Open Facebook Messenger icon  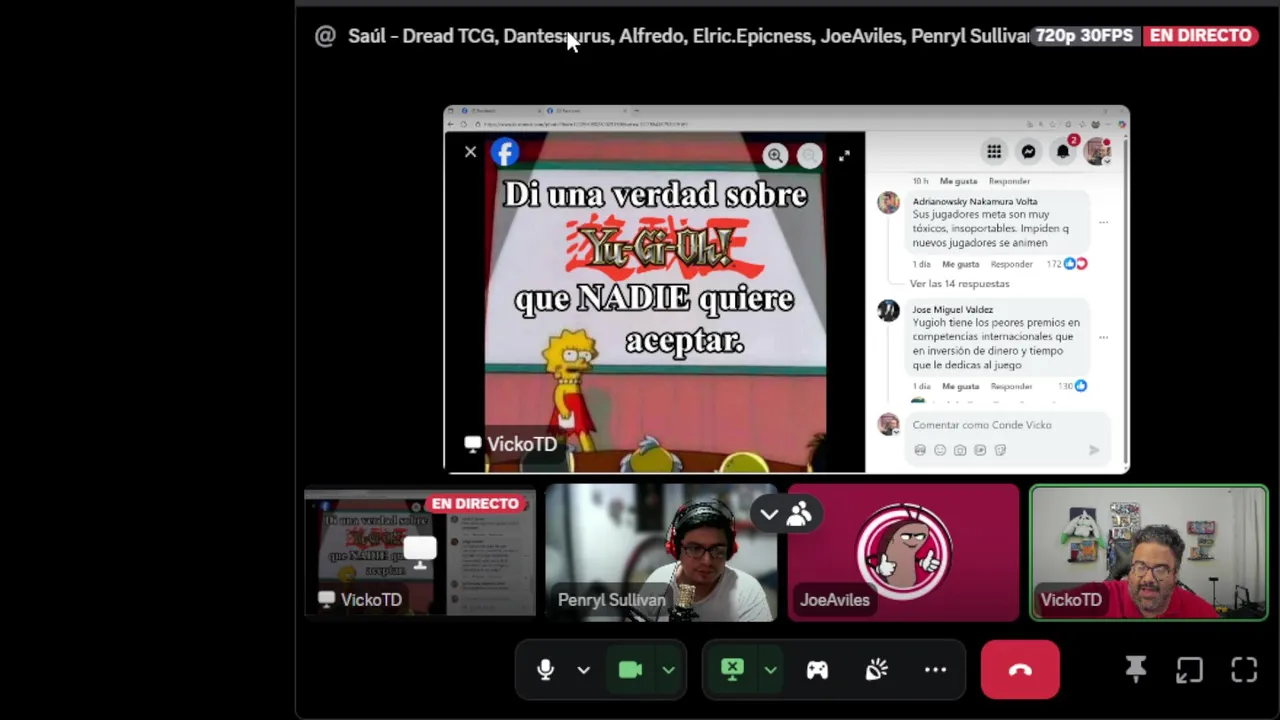[1028, 151]
